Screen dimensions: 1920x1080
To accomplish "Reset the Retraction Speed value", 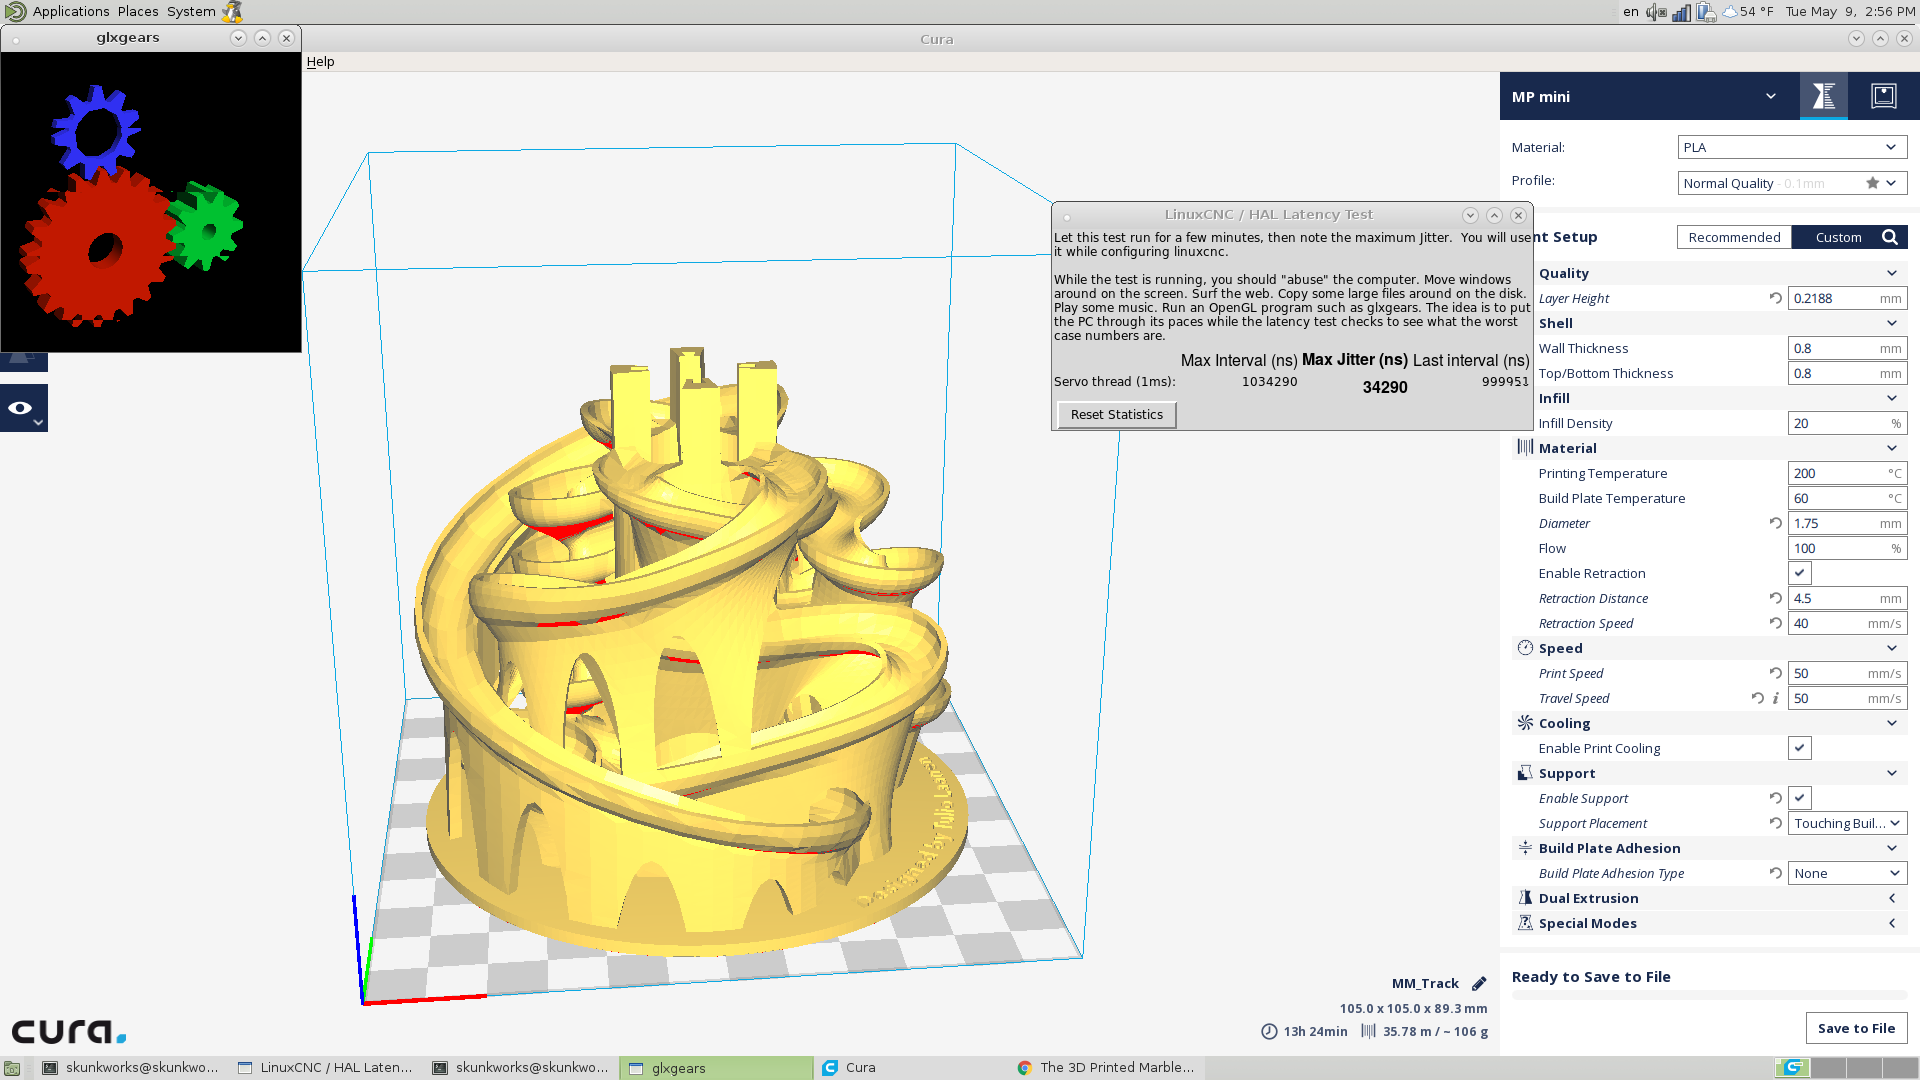I will tap(1775, 623).
